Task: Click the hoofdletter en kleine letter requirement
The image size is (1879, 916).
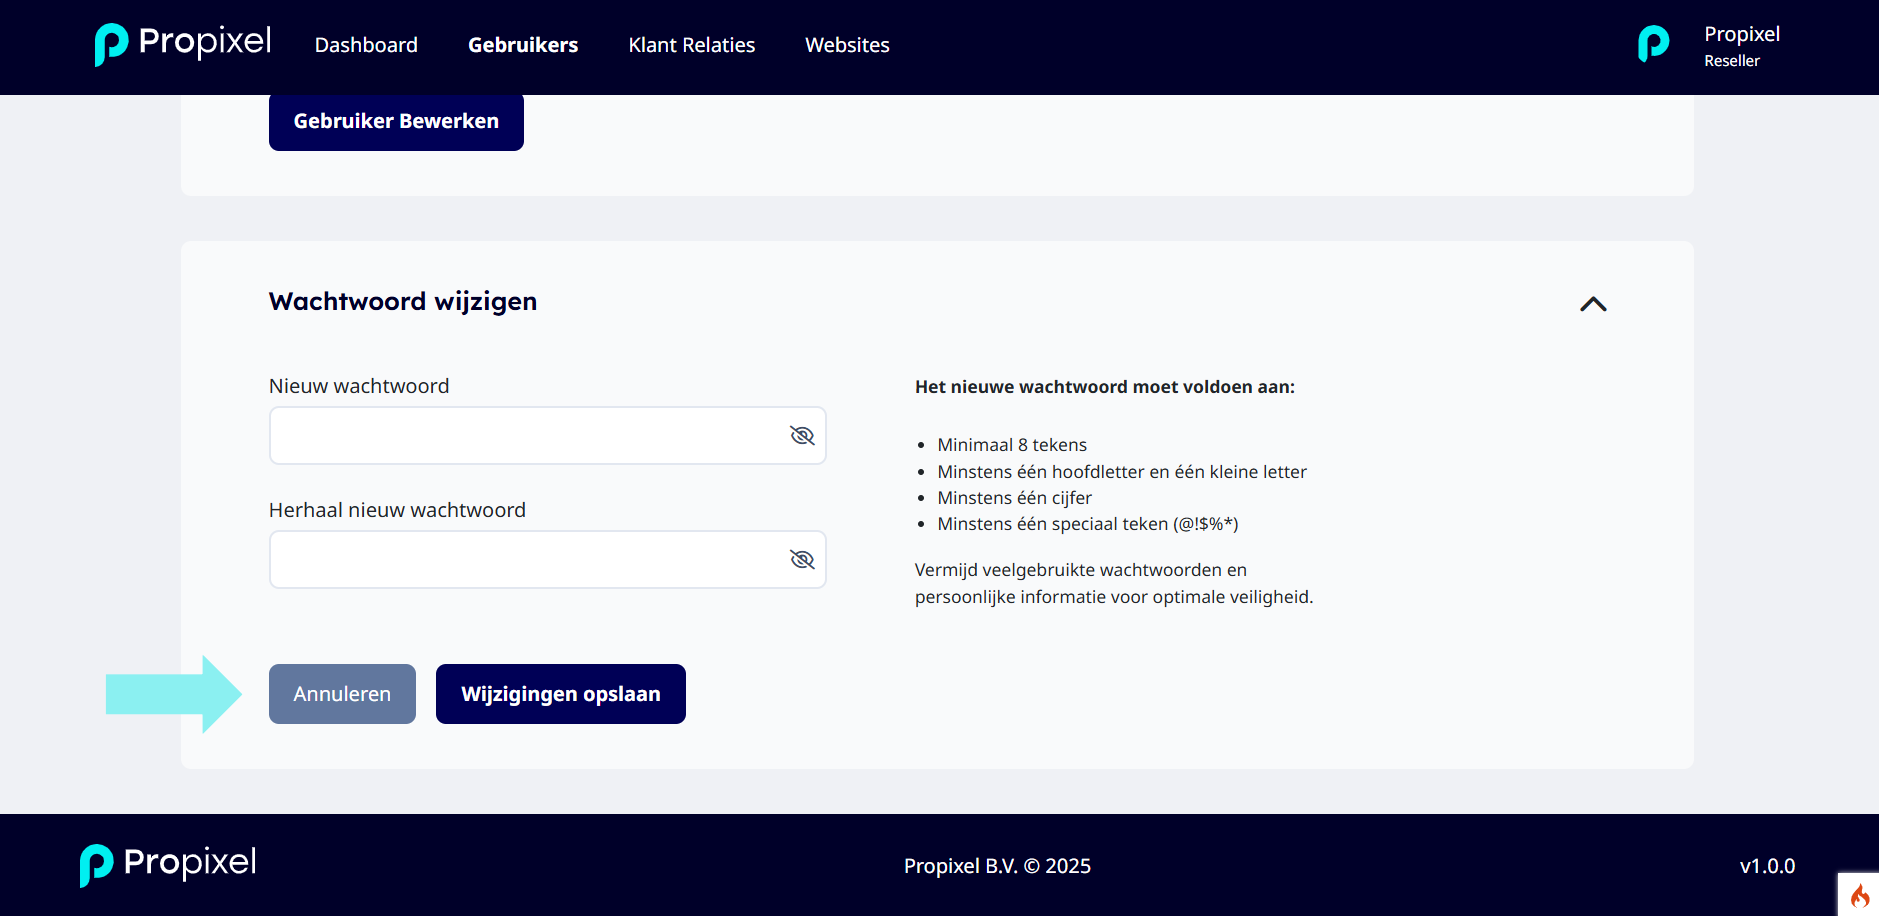Action: [x=1122, y=472]
